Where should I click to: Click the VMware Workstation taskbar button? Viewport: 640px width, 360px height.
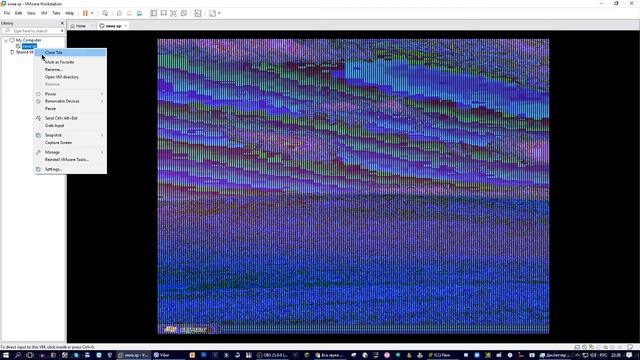133,356
